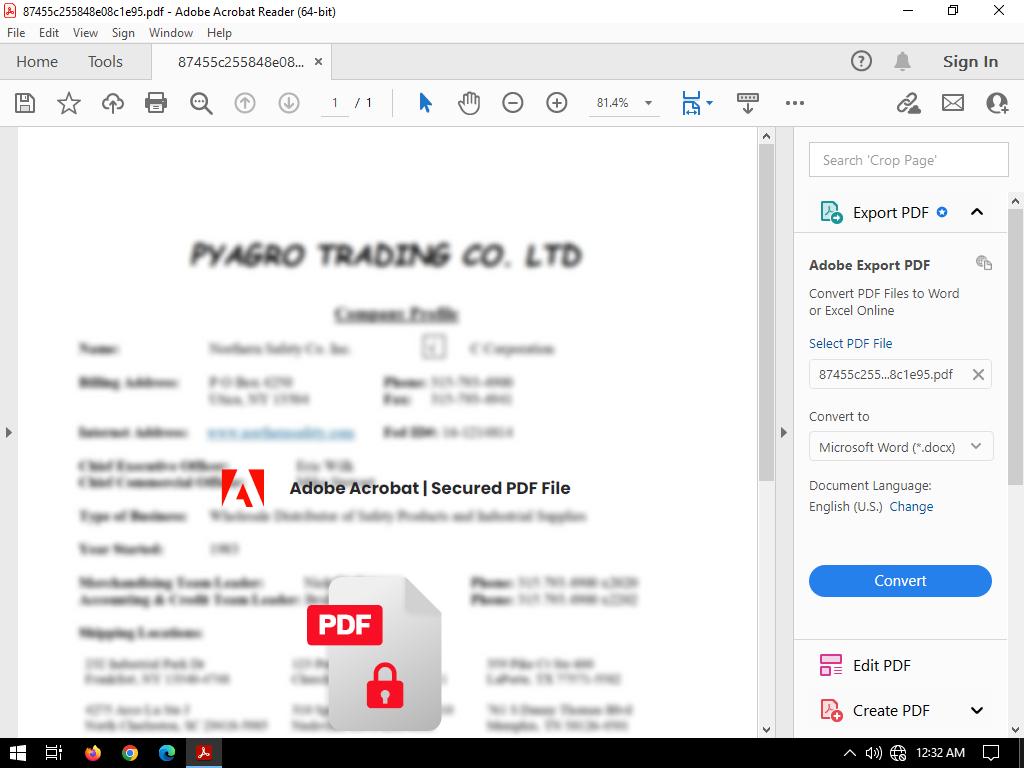Zoom in with the plus icon
The image size is (1024, 768).
click(x=557, y=103)
